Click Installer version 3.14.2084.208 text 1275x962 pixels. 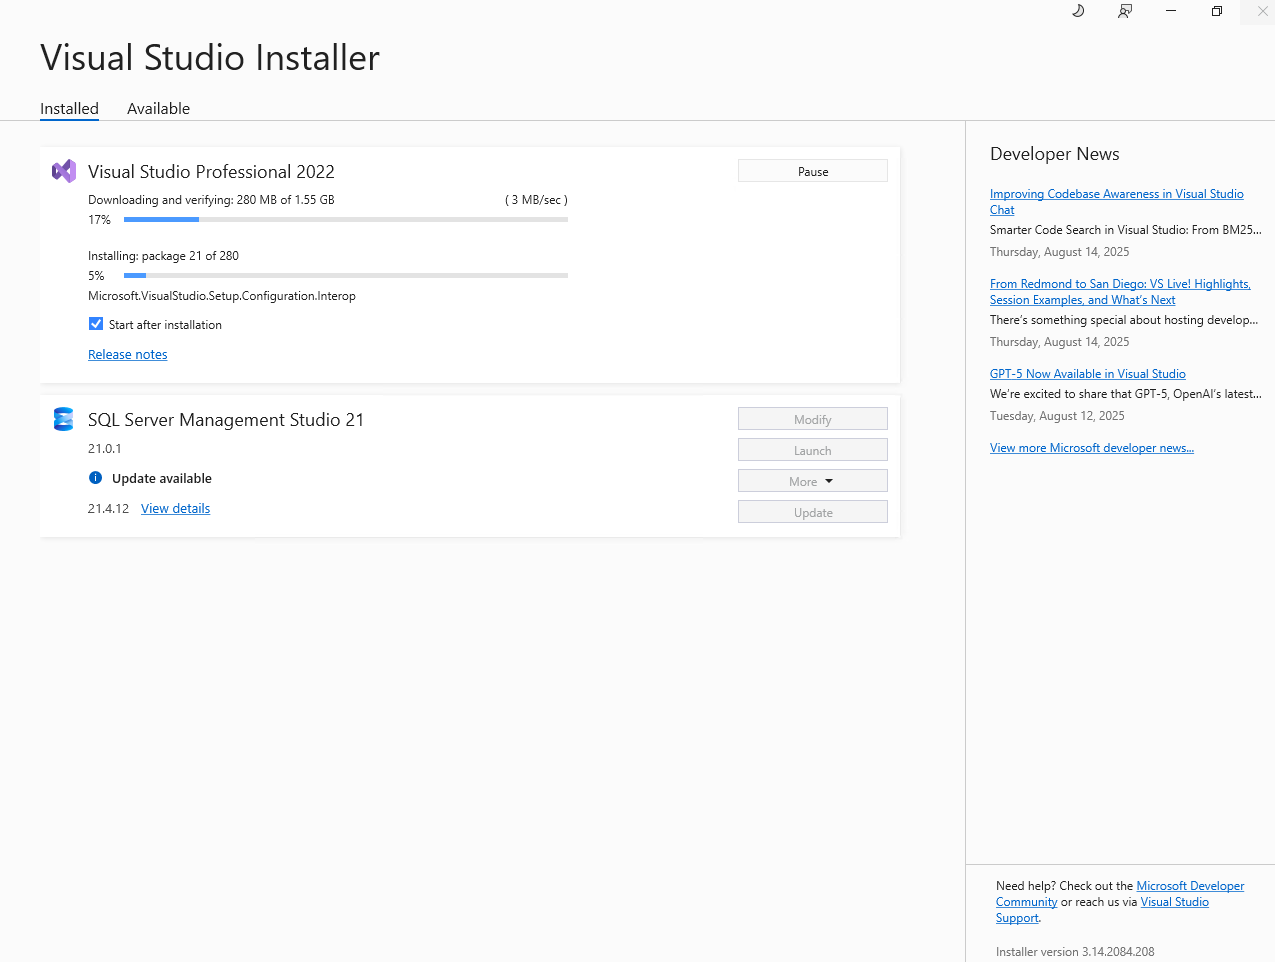point(1075,952)
